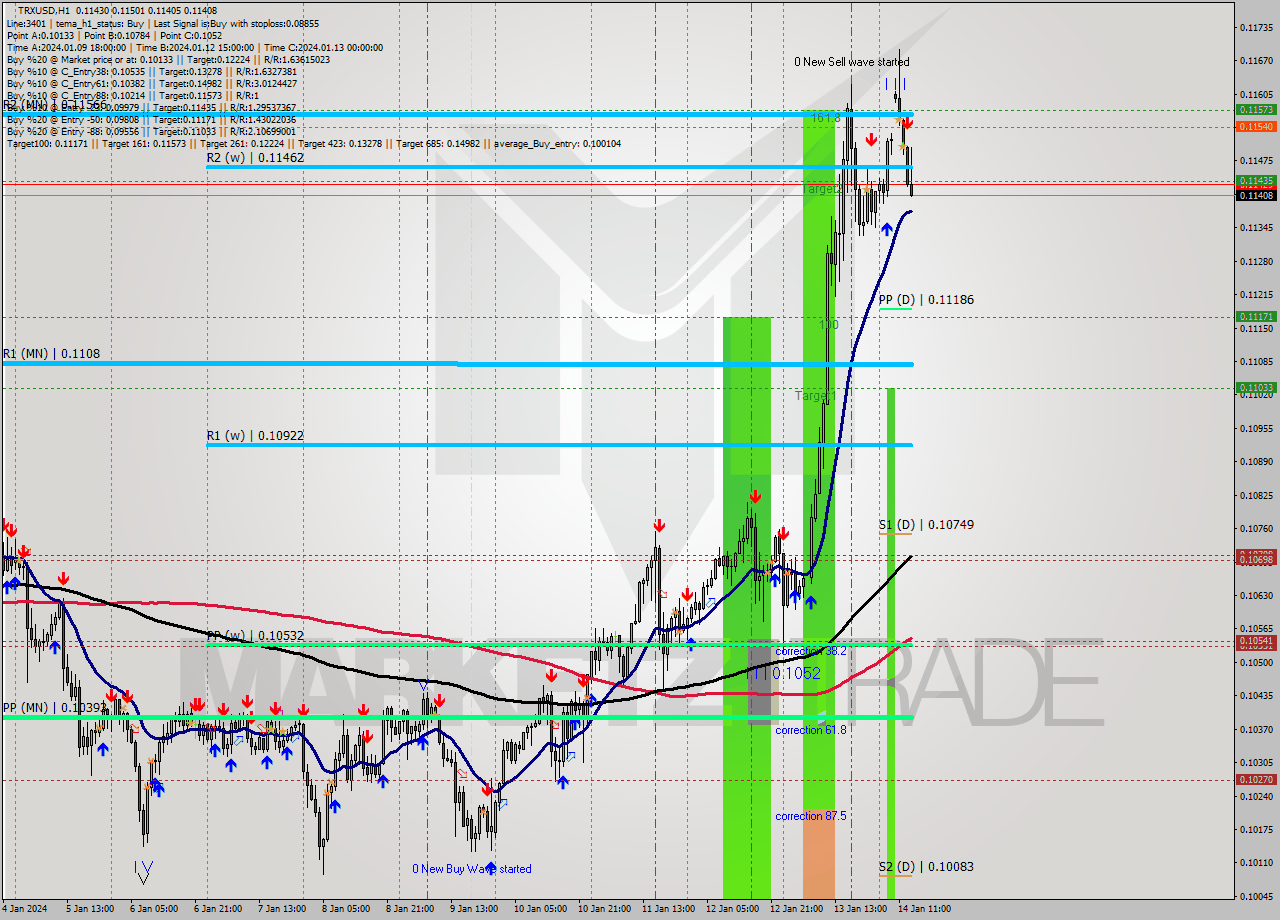The width and height of the screenshot is (1280, 920).
Task: Click the 'Line:3401 | tema_h1_status: Buy' info line
Action: [x=162, y=23]
